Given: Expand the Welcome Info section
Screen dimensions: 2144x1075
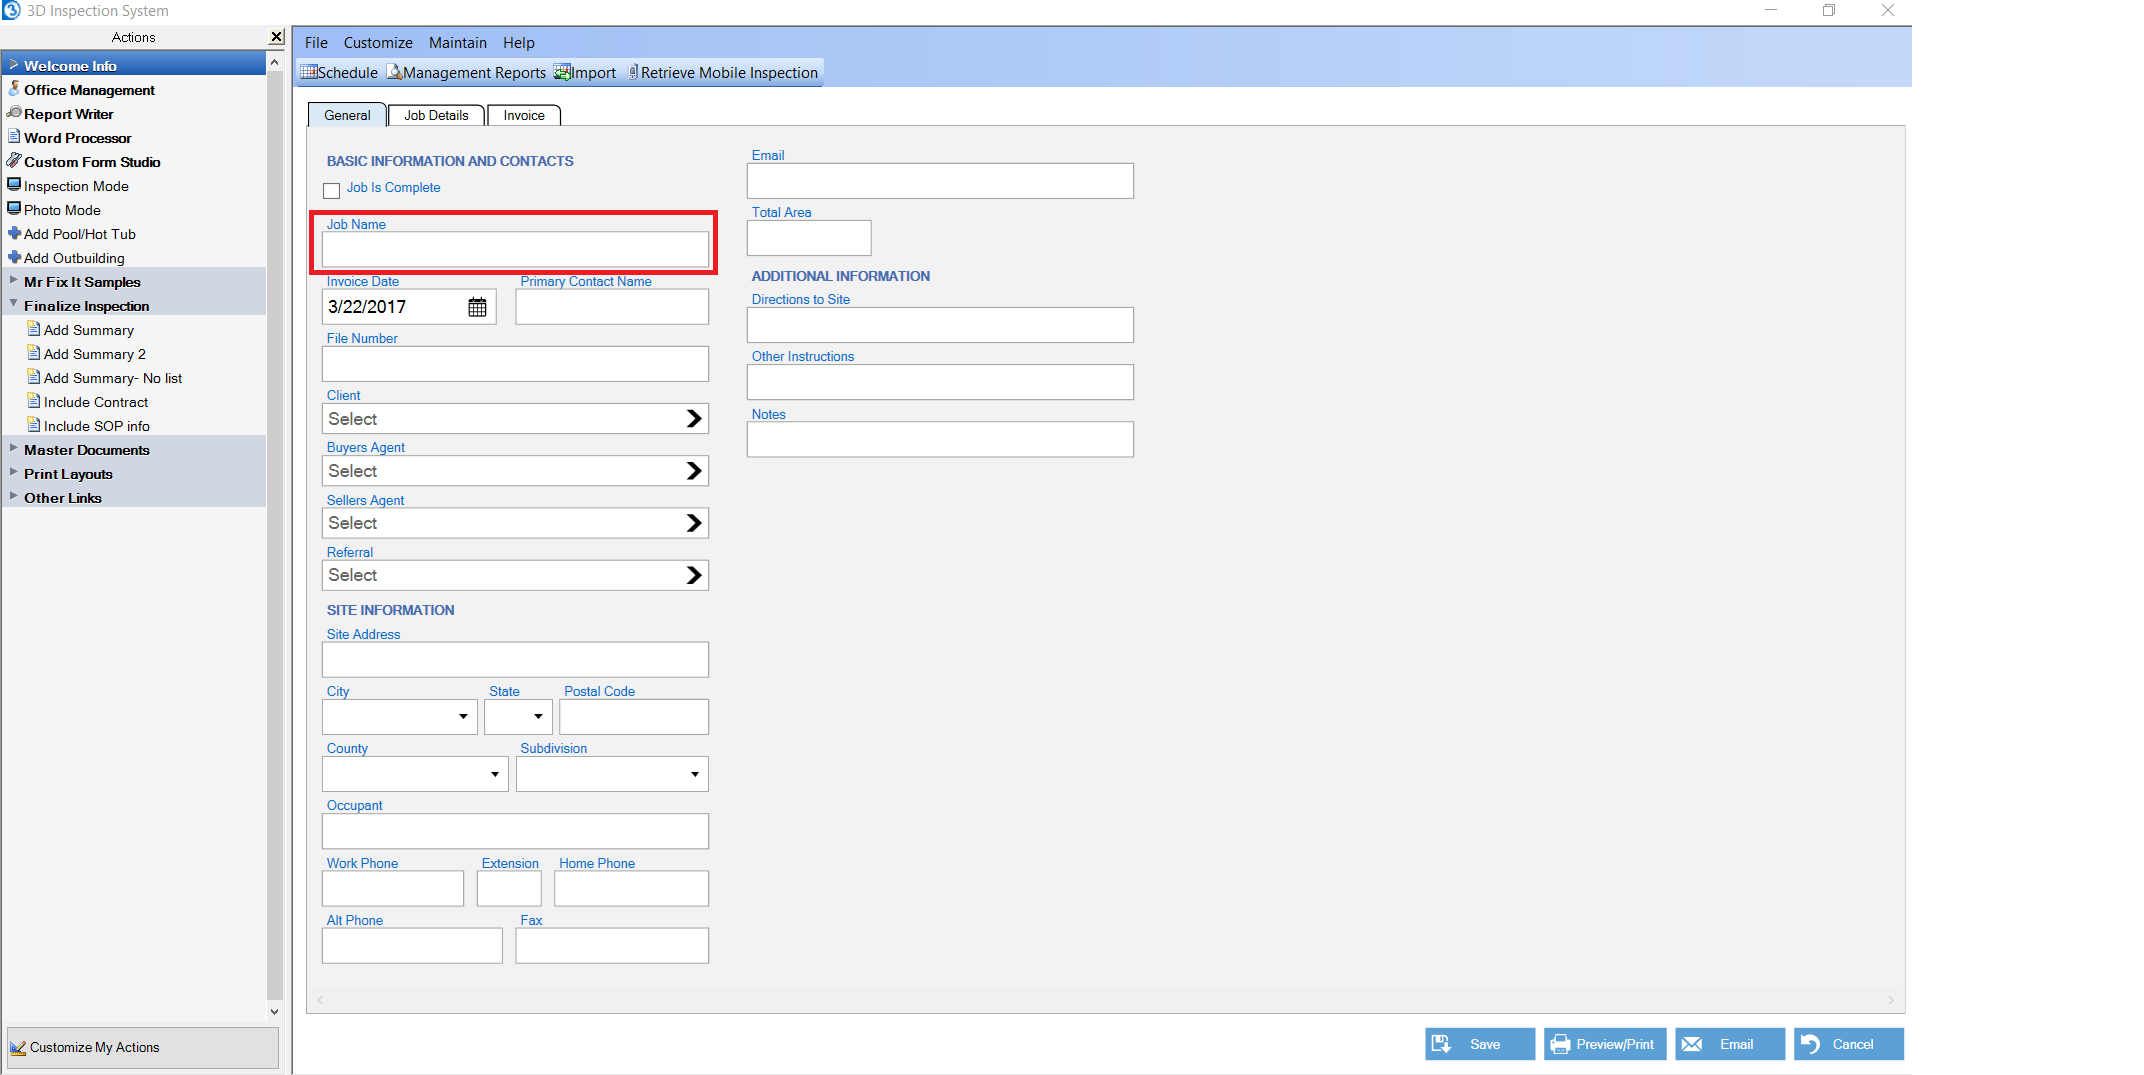Looking at the screenshot, I should pyautogui.click(x=13, y=64).
